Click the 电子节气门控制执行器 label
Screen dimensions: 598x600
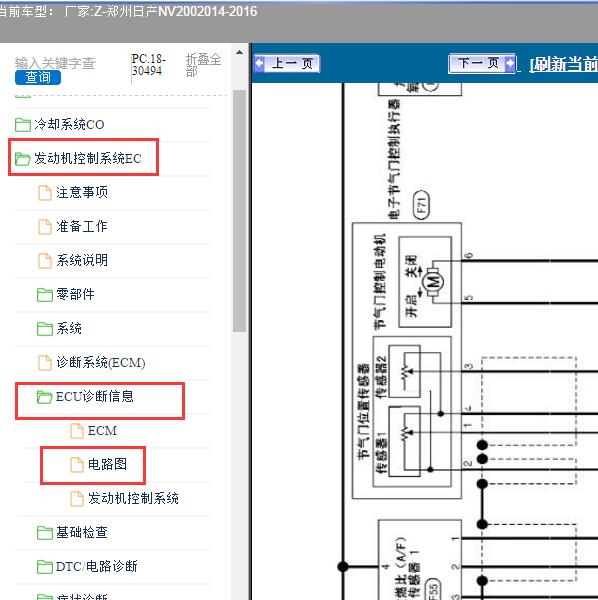coord(394,159)
